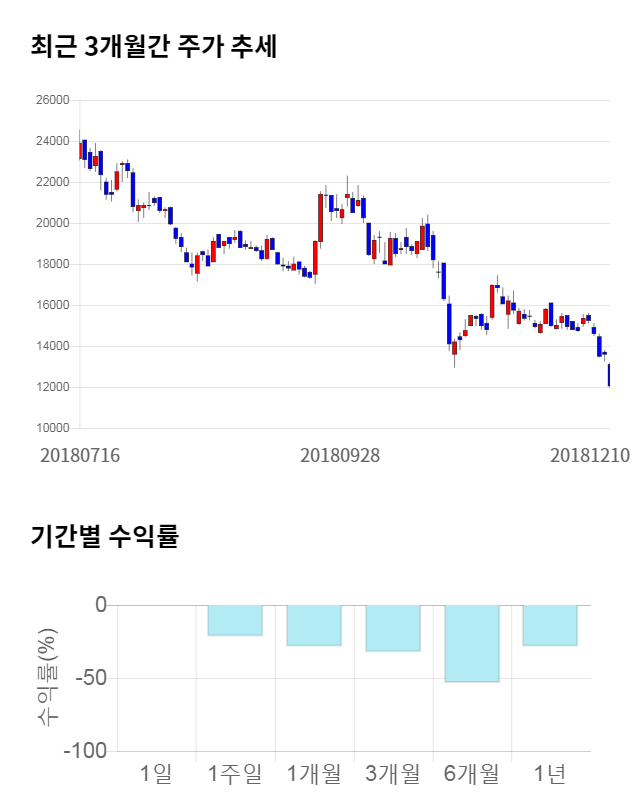The height and width of the screenshot is (810, 640).
Task: Click the 기간별 수익률 heading
Action: coord(104,536)
